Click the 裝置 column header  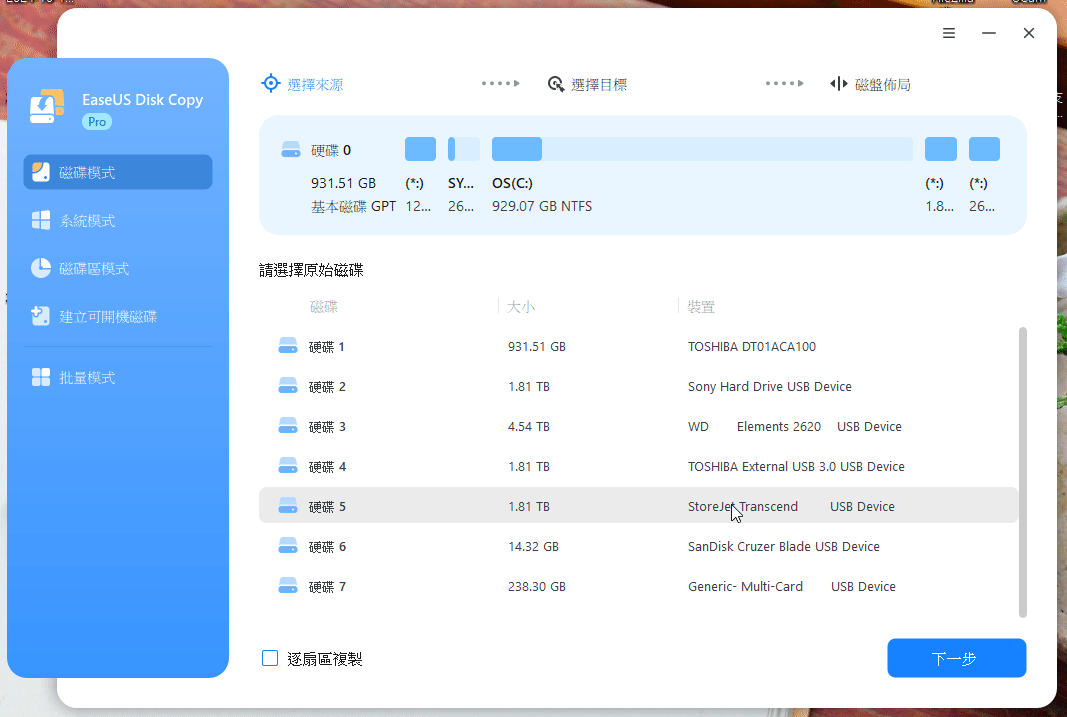(701, 307)
